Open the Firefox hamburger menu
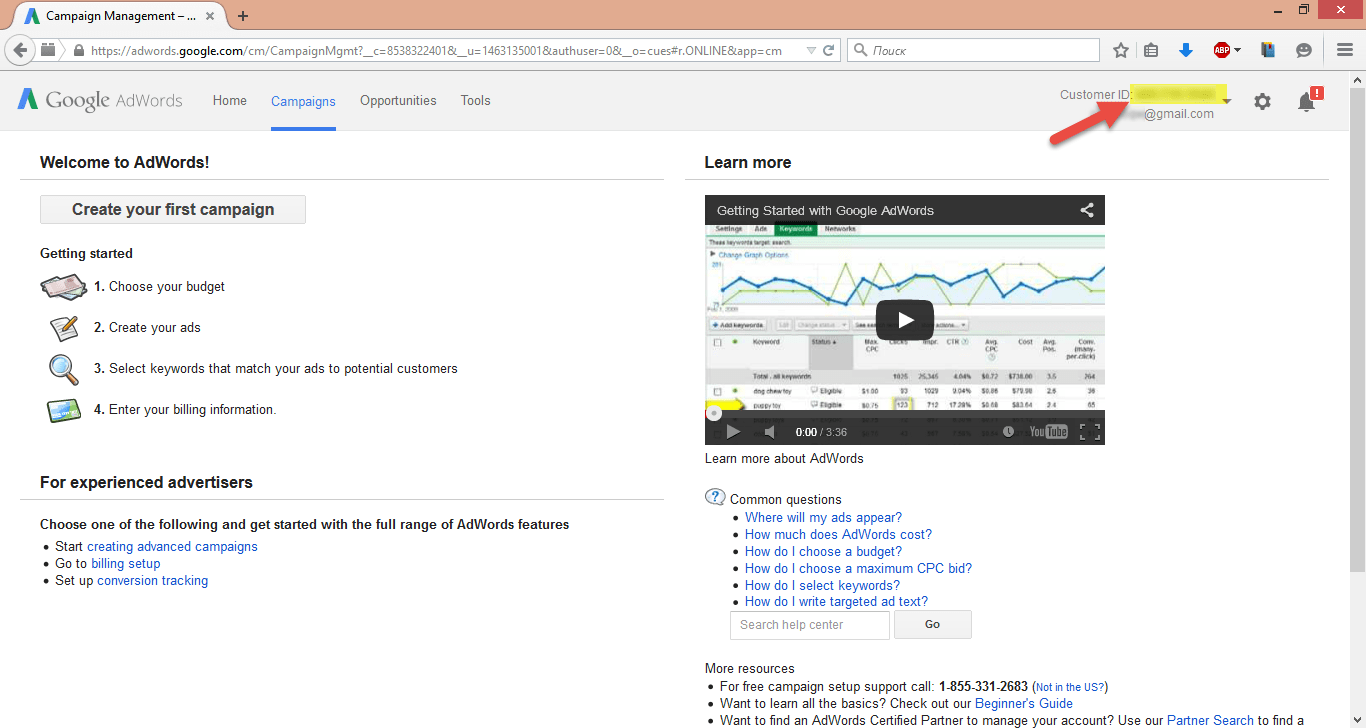 point(1345,50)
